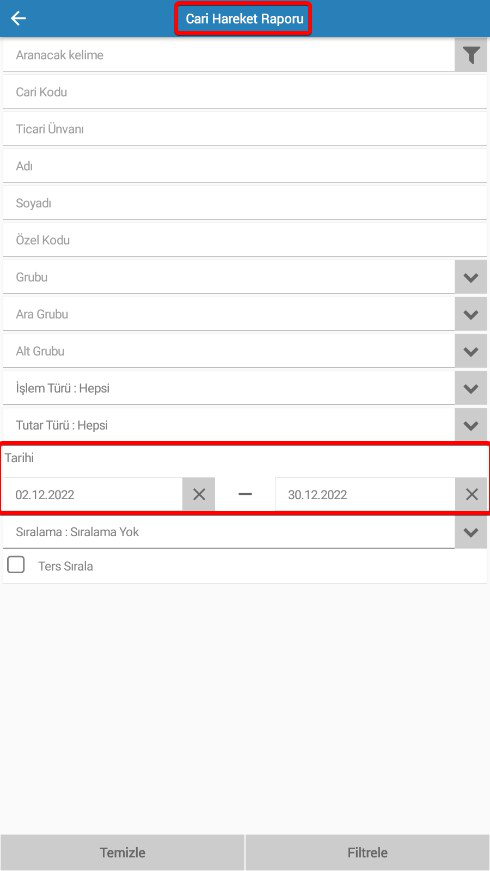Screen dimensions: 490x871
Task: Click the Ticari Ünvanı field
Action: pyautogui.click(x=245, y=129)
